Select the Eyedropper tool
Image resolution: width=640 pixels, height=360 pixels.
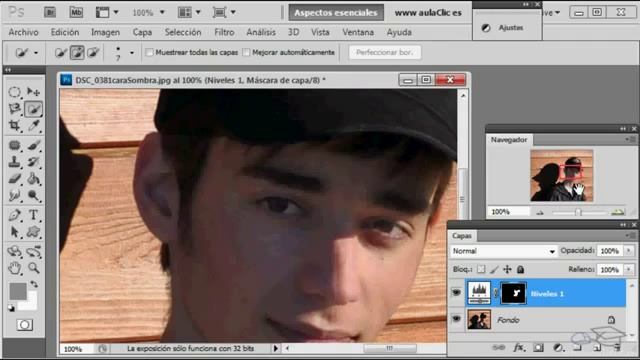pyautogui.click(x=33, y=126)
